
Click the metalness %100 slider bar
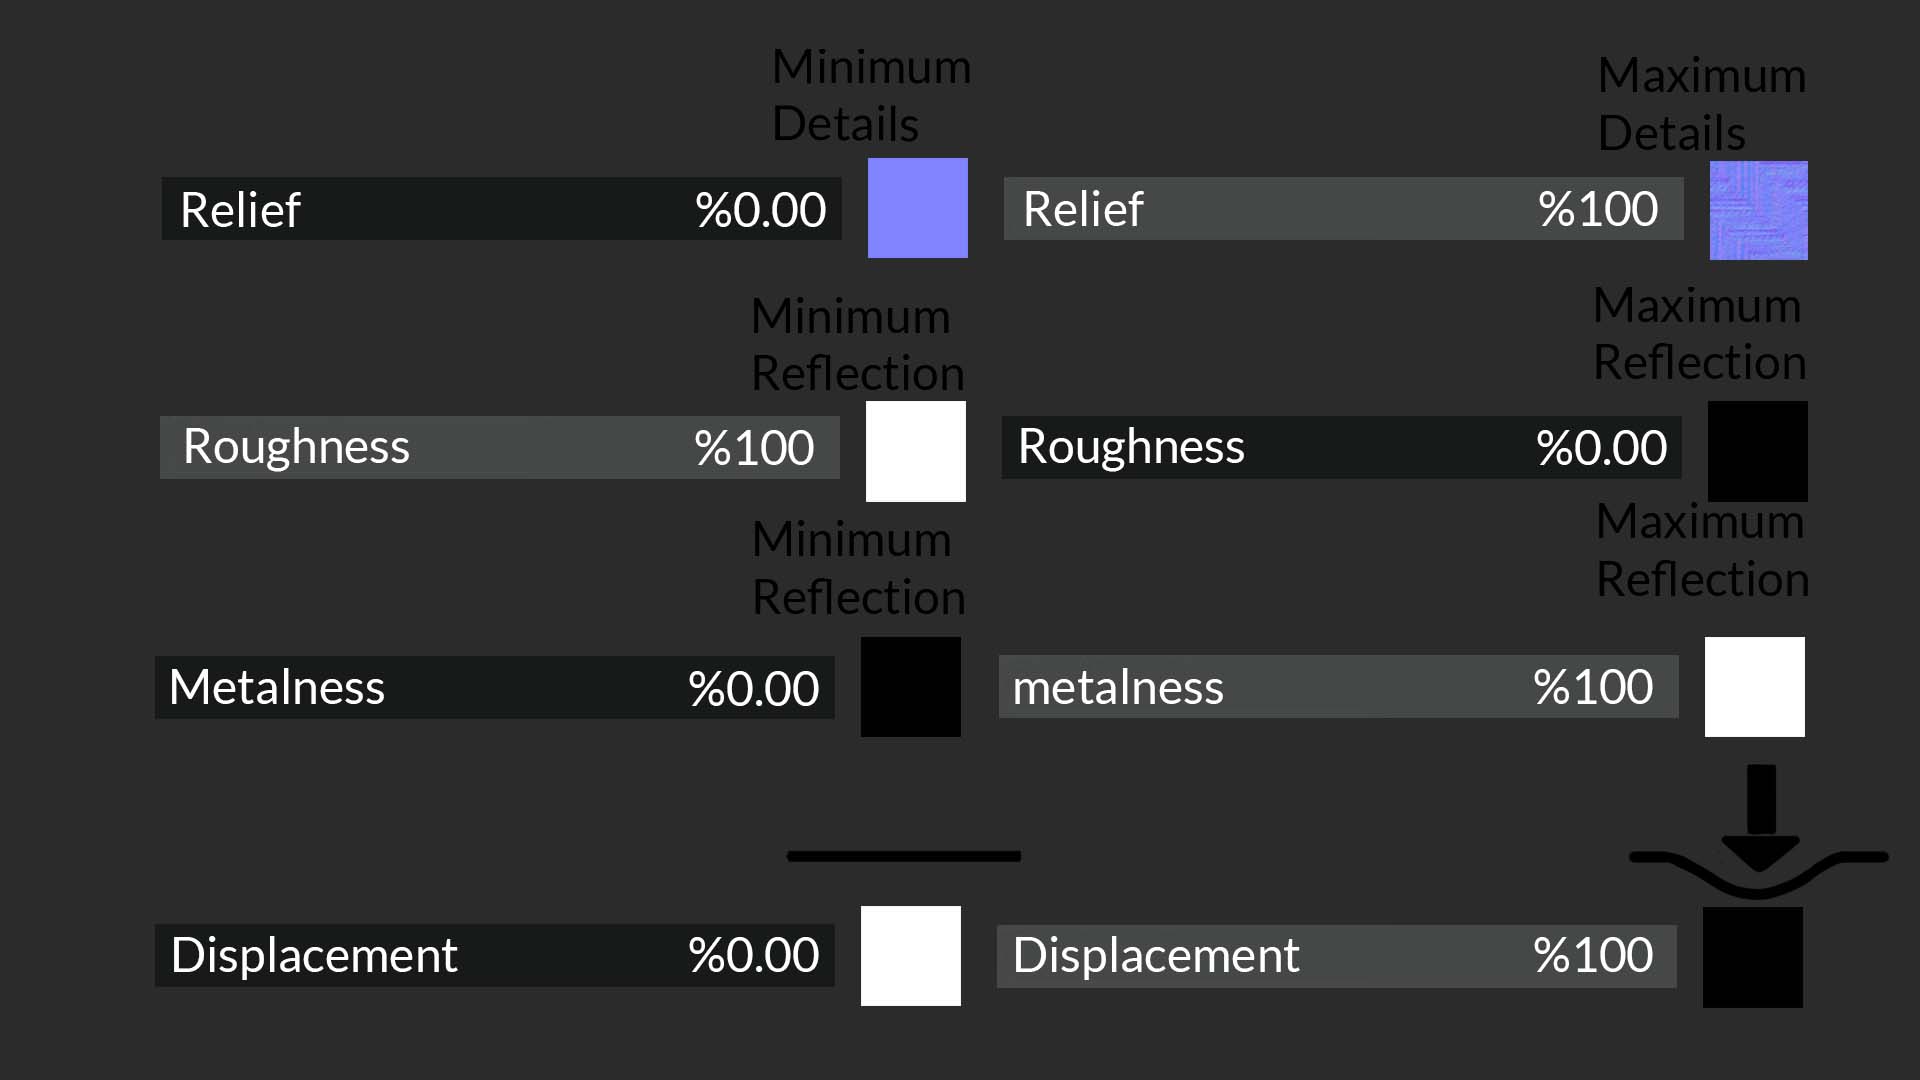coord(1338,687)
